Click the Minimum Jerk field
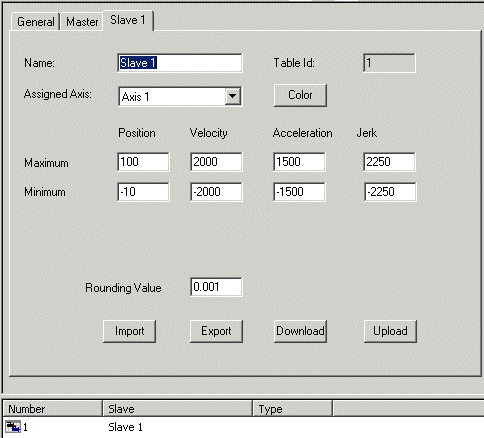484x438 pixels. click(x=390, y=192)
